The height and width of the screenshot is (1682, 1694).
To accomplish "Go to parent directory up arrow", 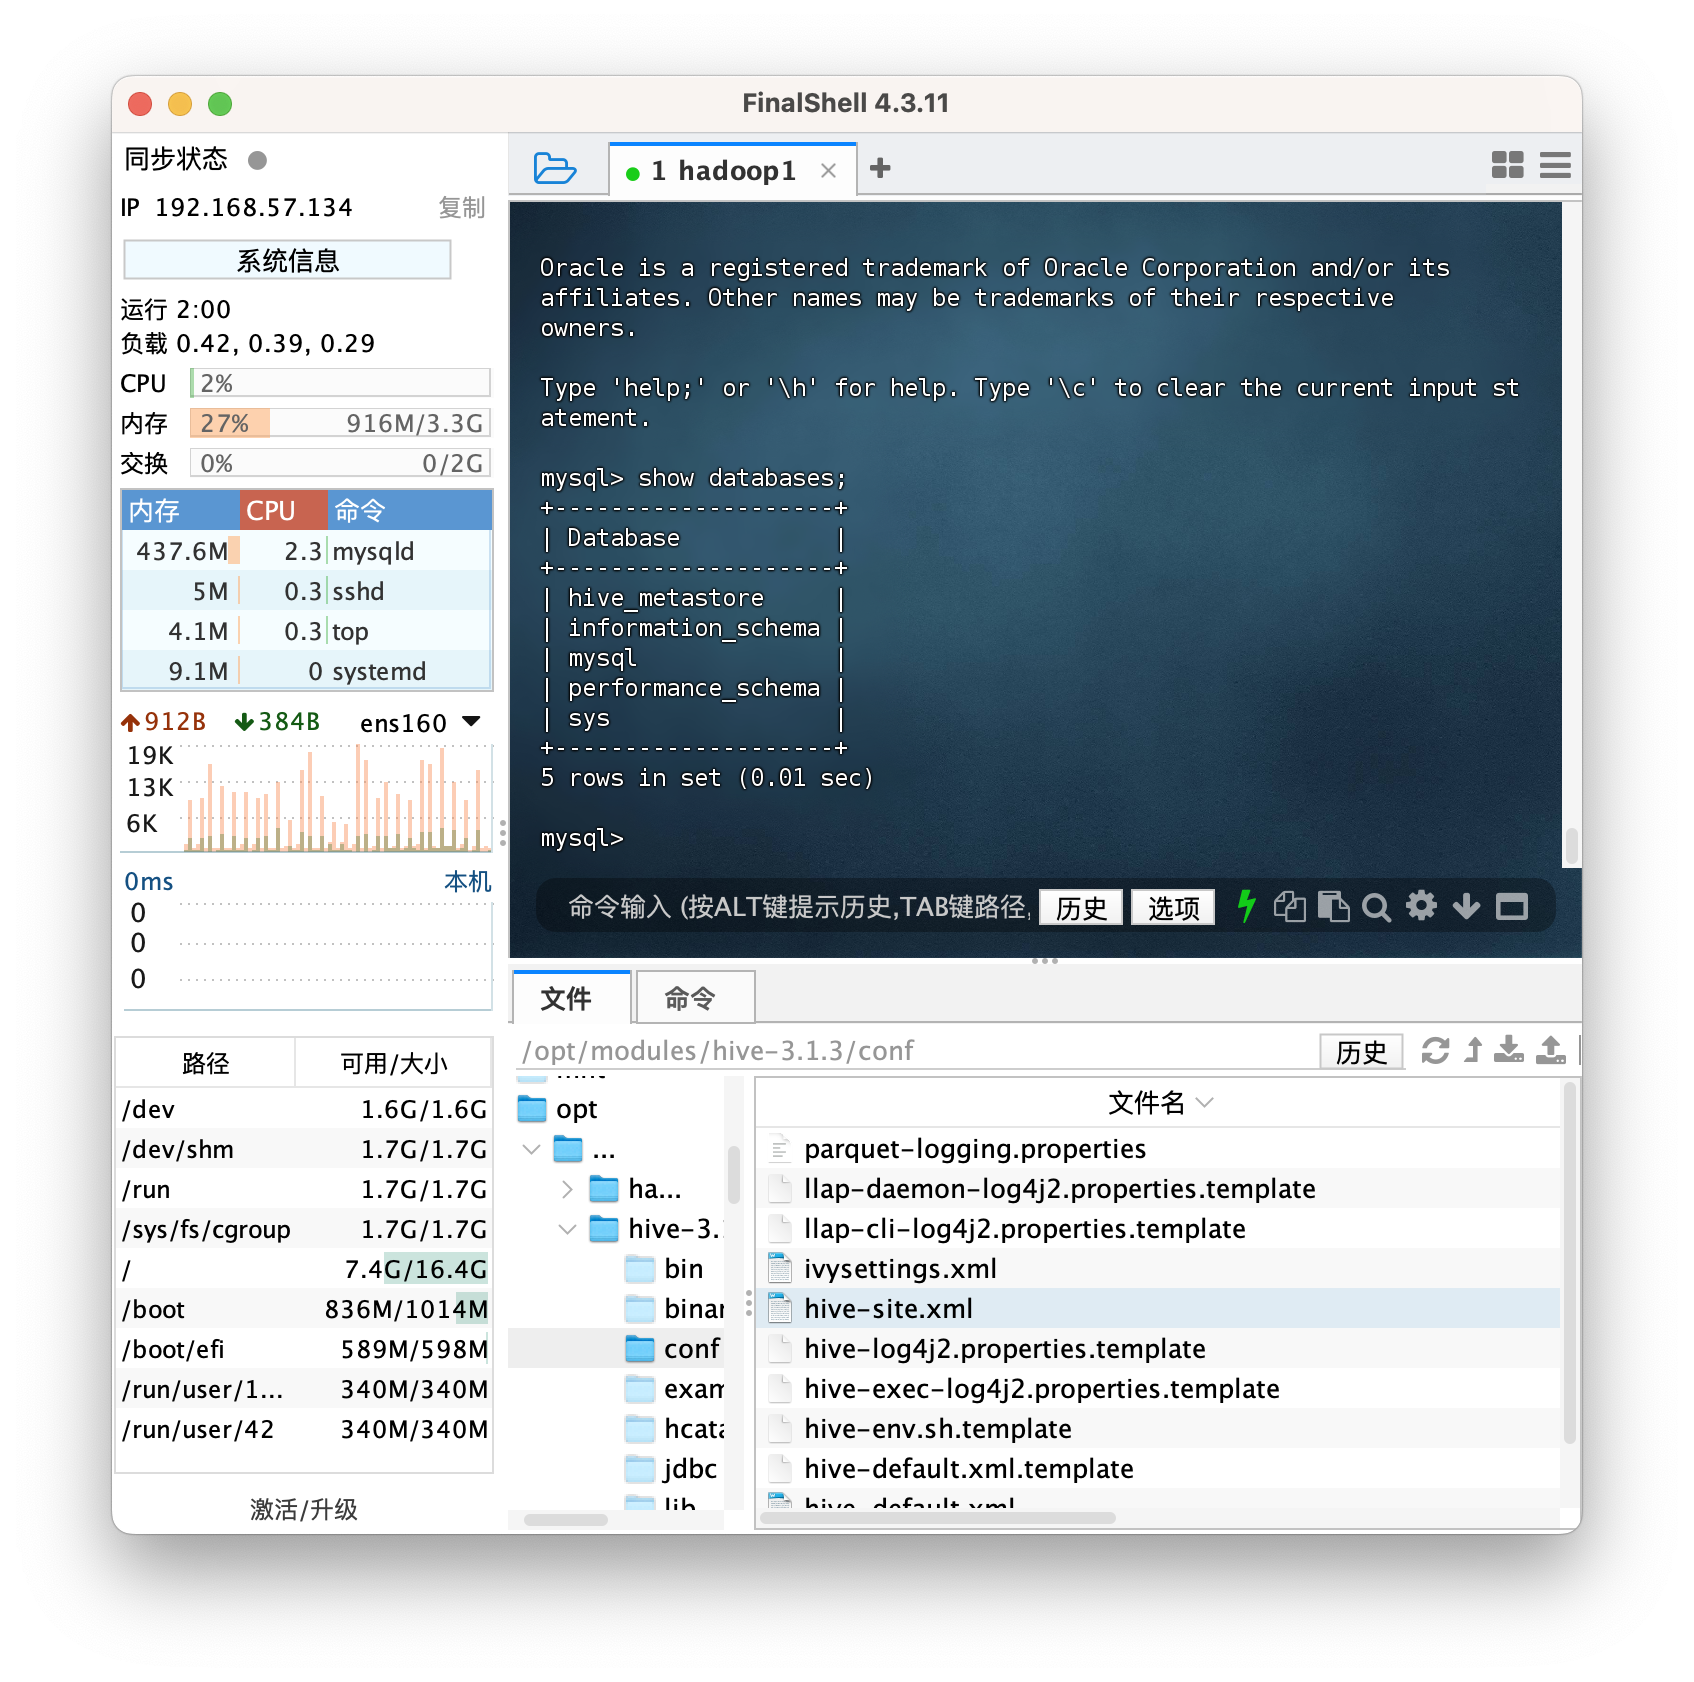I will pos(1473,1051).
